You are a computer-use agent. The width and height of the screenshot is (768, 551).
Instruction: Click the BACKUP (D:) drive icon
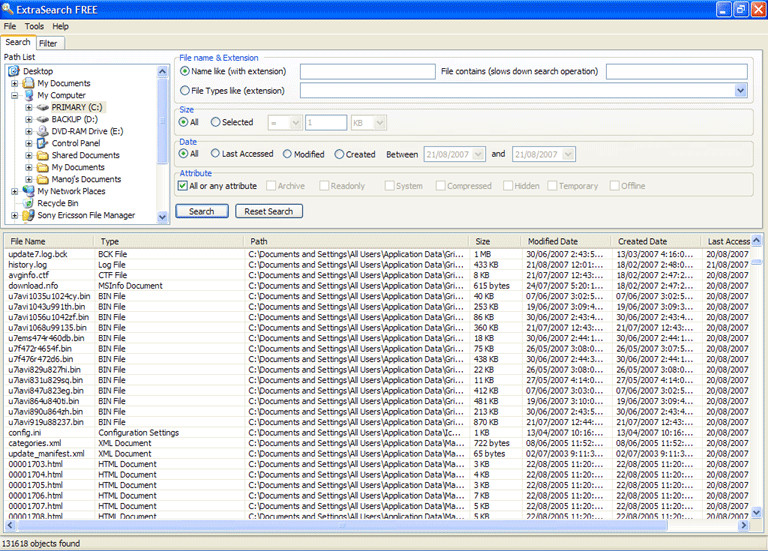43,119
